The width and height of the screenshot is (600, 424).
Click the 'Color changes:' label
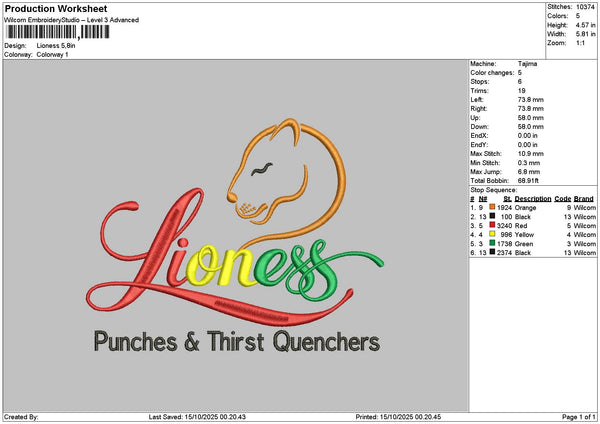(492, 73)
